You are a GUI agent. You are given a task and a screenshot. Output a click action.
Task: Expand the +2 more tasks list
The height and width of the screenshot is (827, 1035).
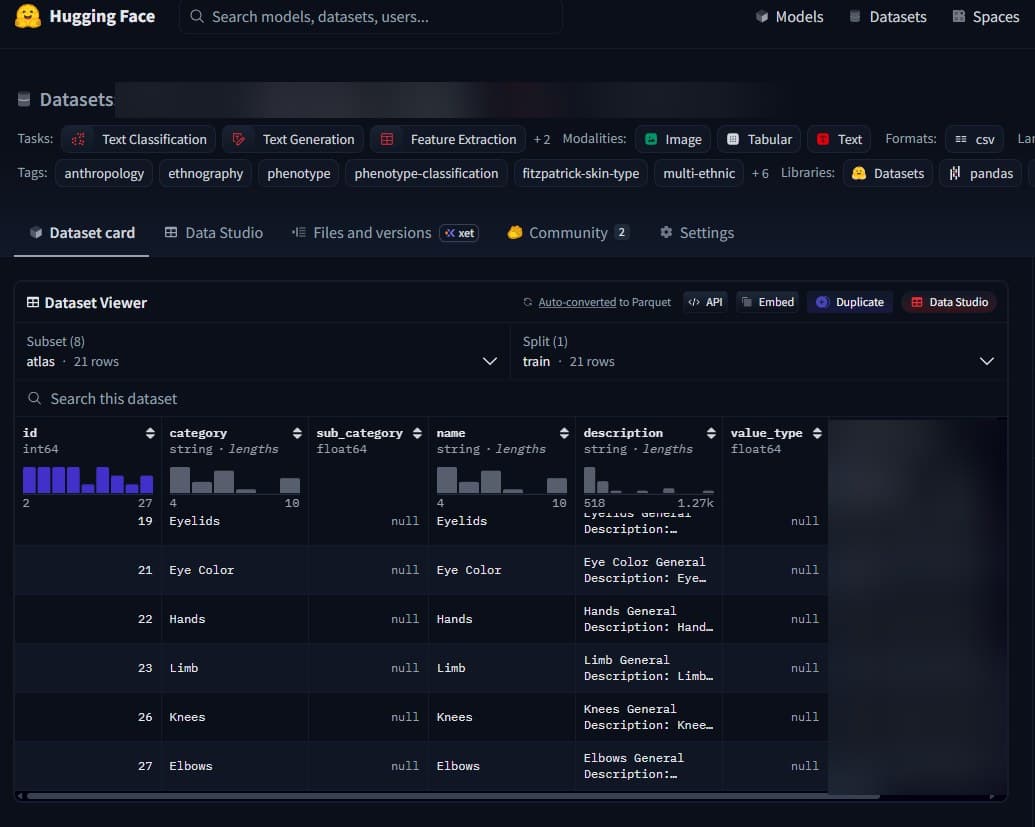542,139
